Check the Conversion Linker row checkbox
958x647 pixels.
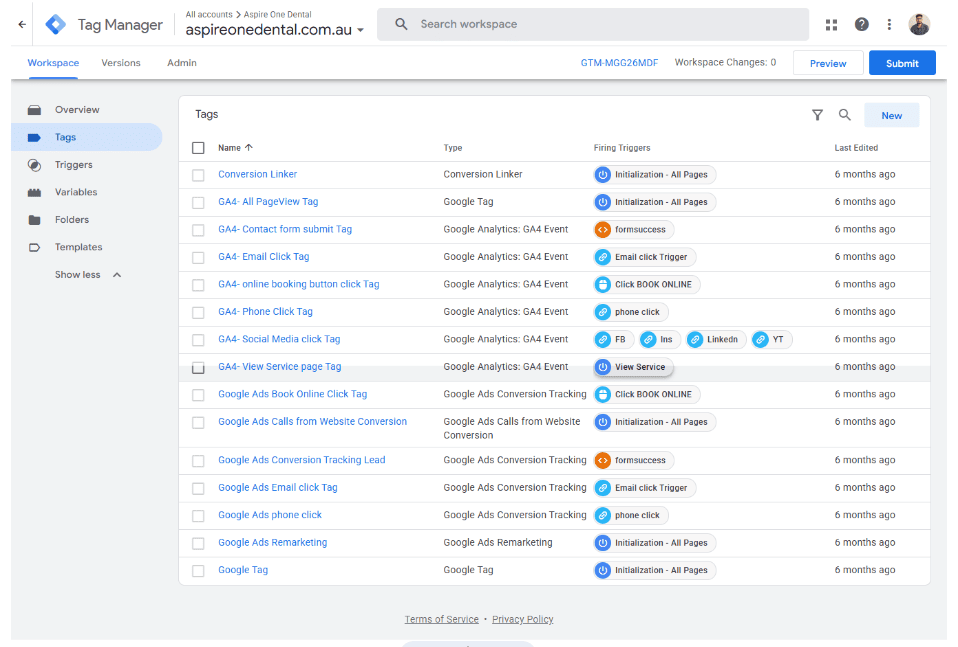198,175
